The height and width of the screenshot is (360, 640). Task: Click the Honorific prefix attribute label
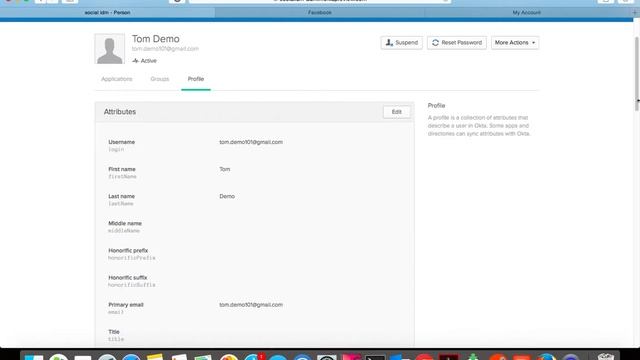[128, 251]
